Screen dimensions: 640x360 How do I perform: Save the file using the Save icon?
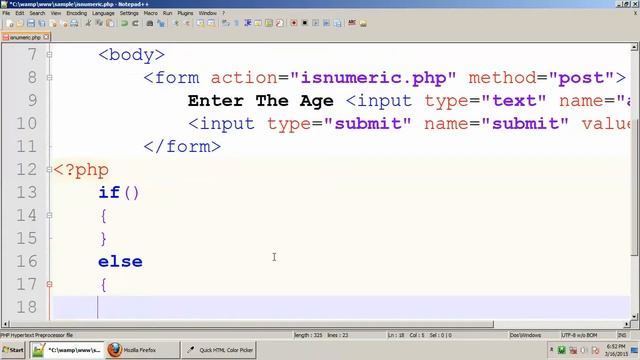pyautogui.click(x=31, y=23)
